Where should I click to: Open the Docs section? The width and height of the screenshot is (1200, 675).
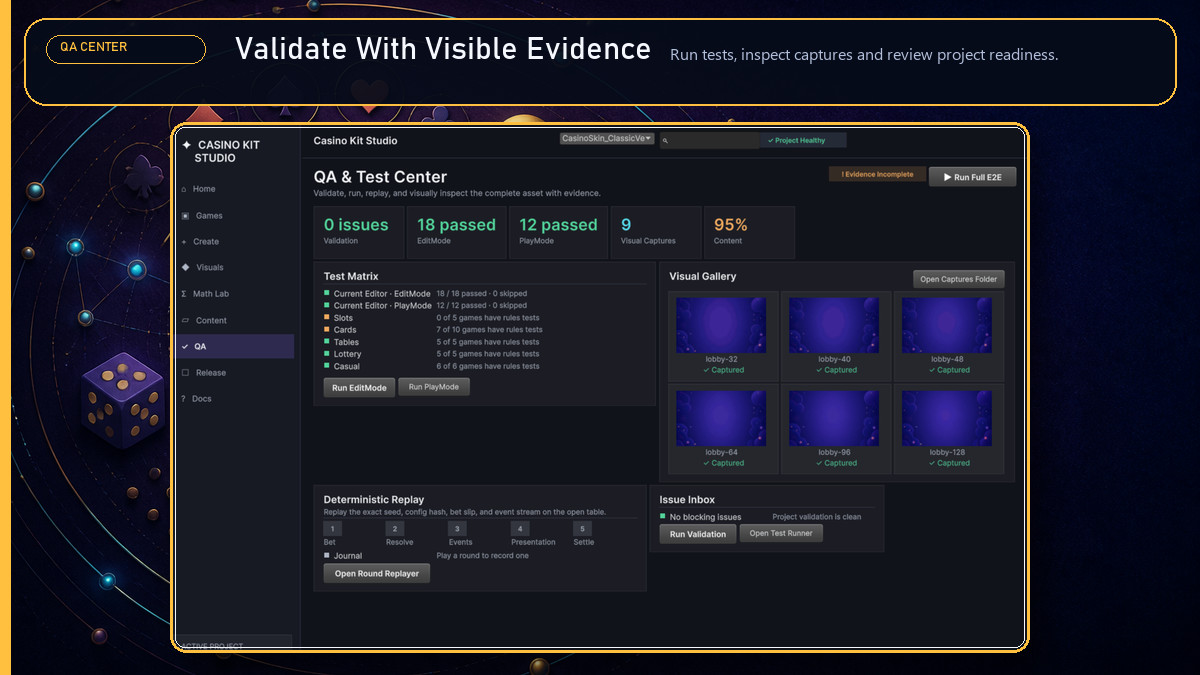(236, 399)
